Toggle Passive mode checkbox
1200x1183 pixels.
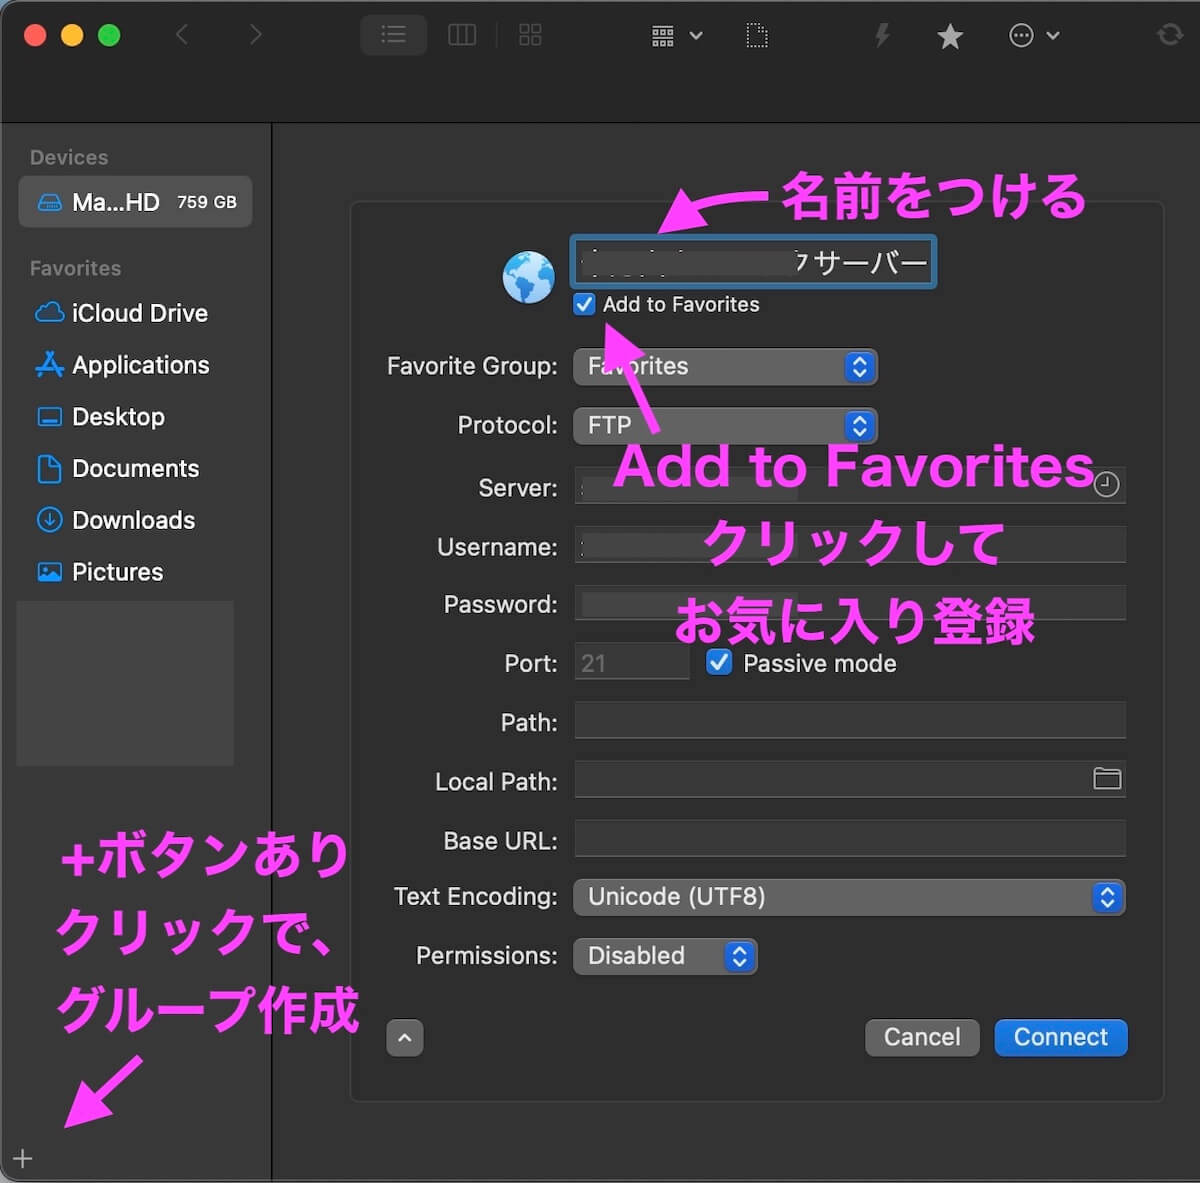point(719,662)
